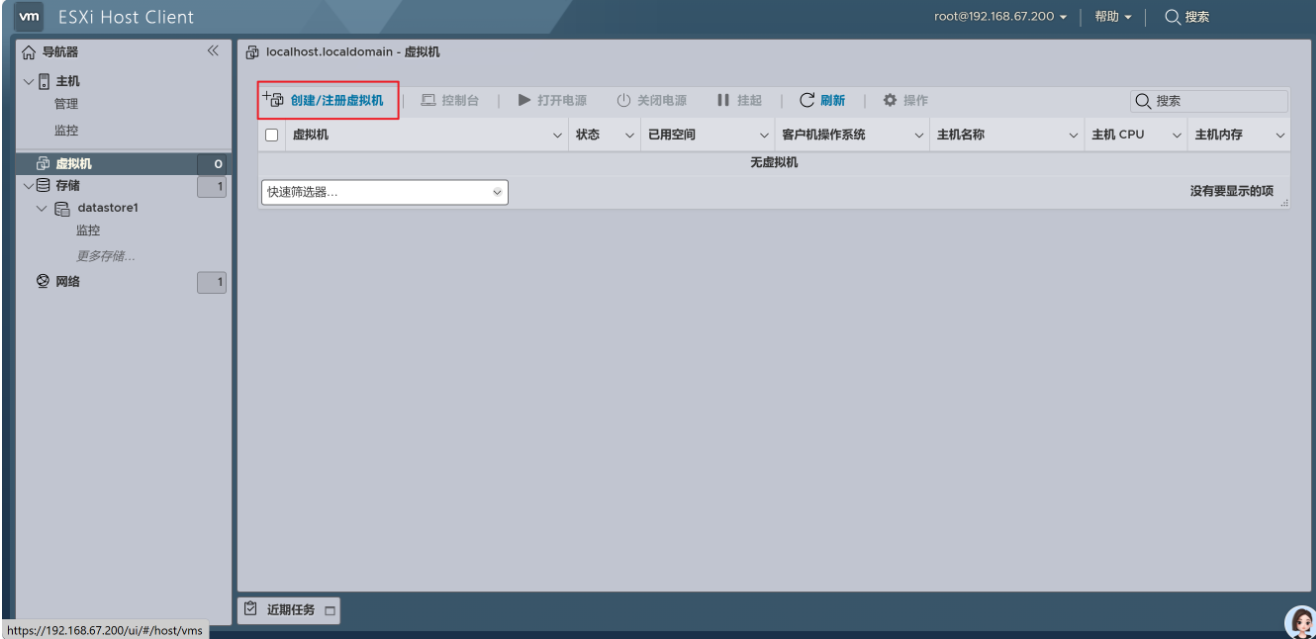Open the Host Name column dropdown arrow
This screenshot has width=1316, height=639.
click(x=1074, y=135)
